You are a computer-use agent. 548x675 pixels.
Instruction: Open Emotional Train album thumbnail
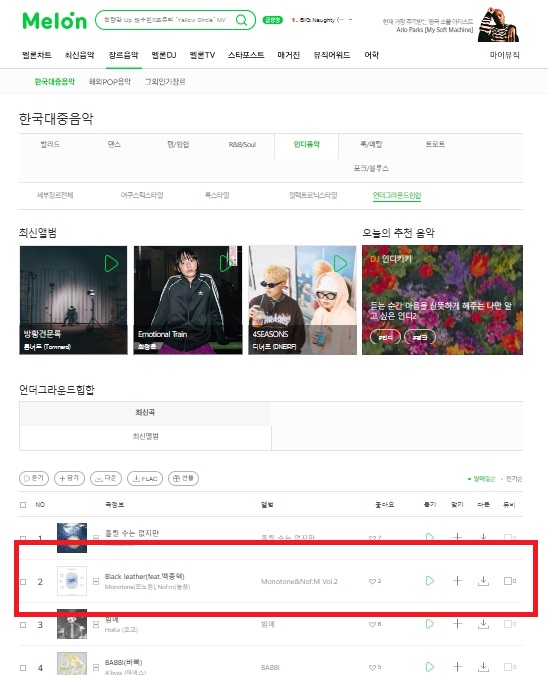pos(188,300)
